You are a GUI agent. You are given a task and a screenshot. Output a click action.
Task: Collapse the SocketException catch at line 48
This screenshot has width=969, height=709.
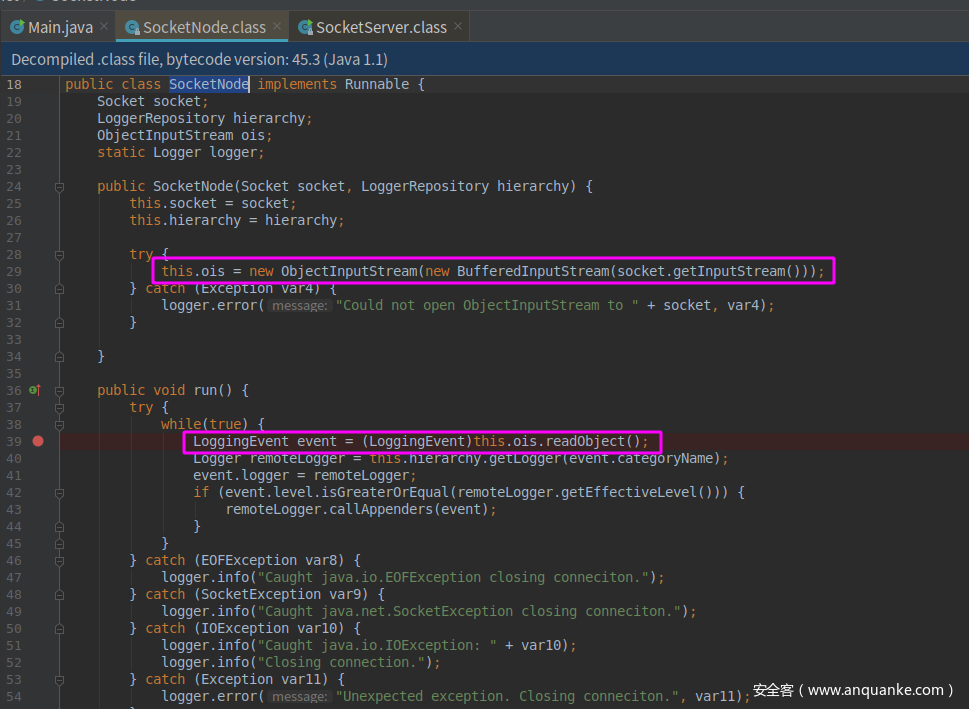coord(59,595)
